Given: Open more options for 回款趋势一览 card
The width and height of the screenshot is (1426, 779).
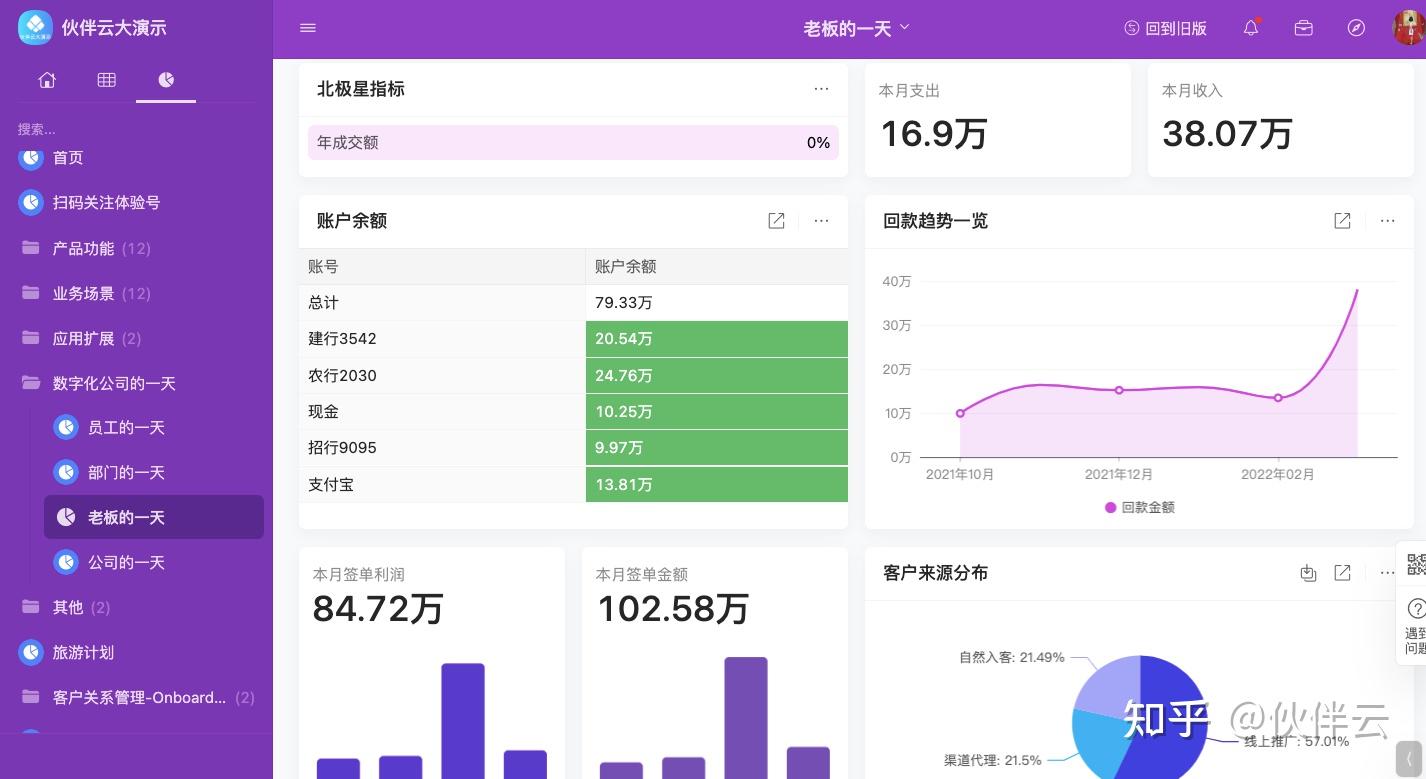Looking at the screenshot, I should [x=1387, y=221].
